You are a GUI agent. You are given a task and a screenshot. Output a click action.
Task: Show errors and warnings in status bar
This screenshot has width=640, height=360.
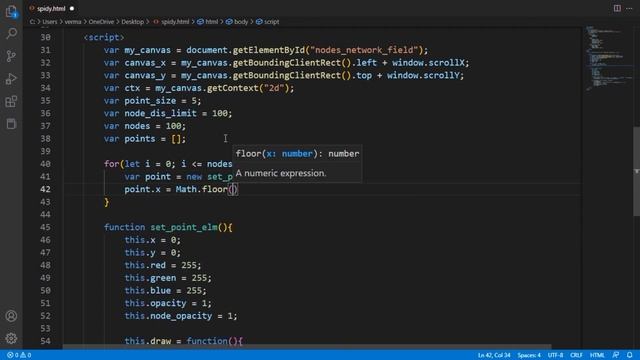point(19,355)
